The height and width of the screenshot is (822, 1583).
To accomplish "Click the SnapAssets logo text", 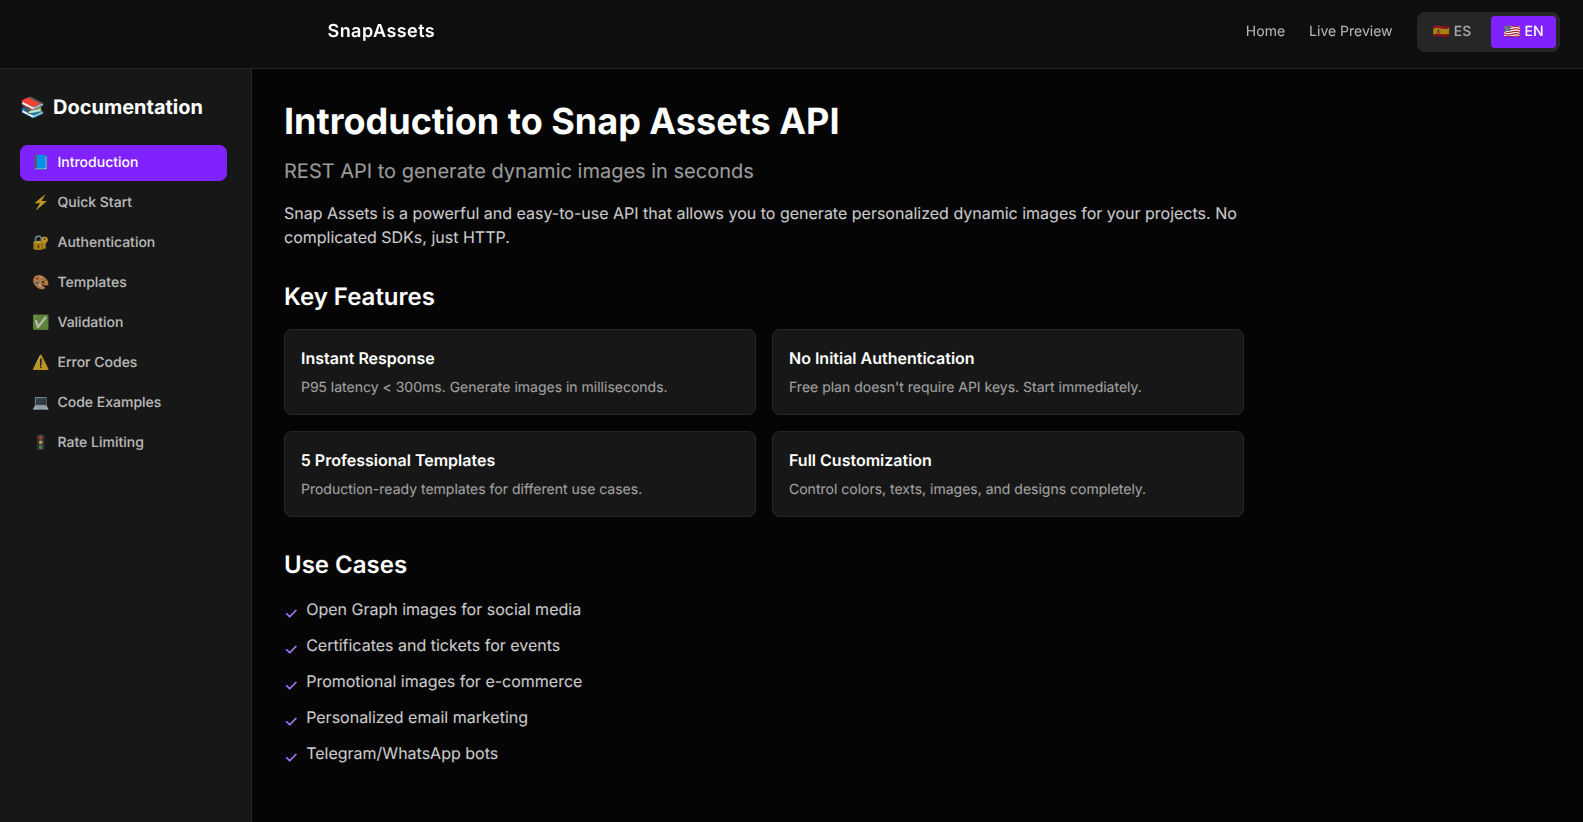I will 380,31.
